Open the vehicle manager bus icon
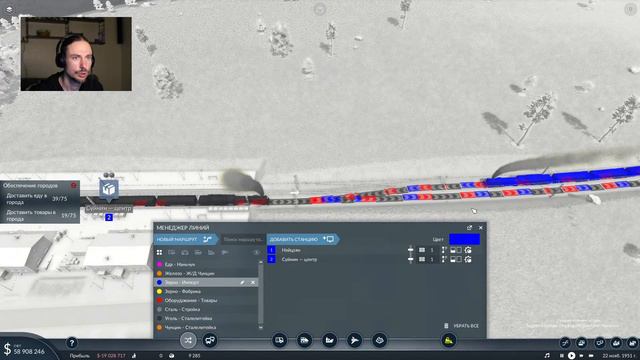The width and height of the screenshot is (640, 360). 210,340
